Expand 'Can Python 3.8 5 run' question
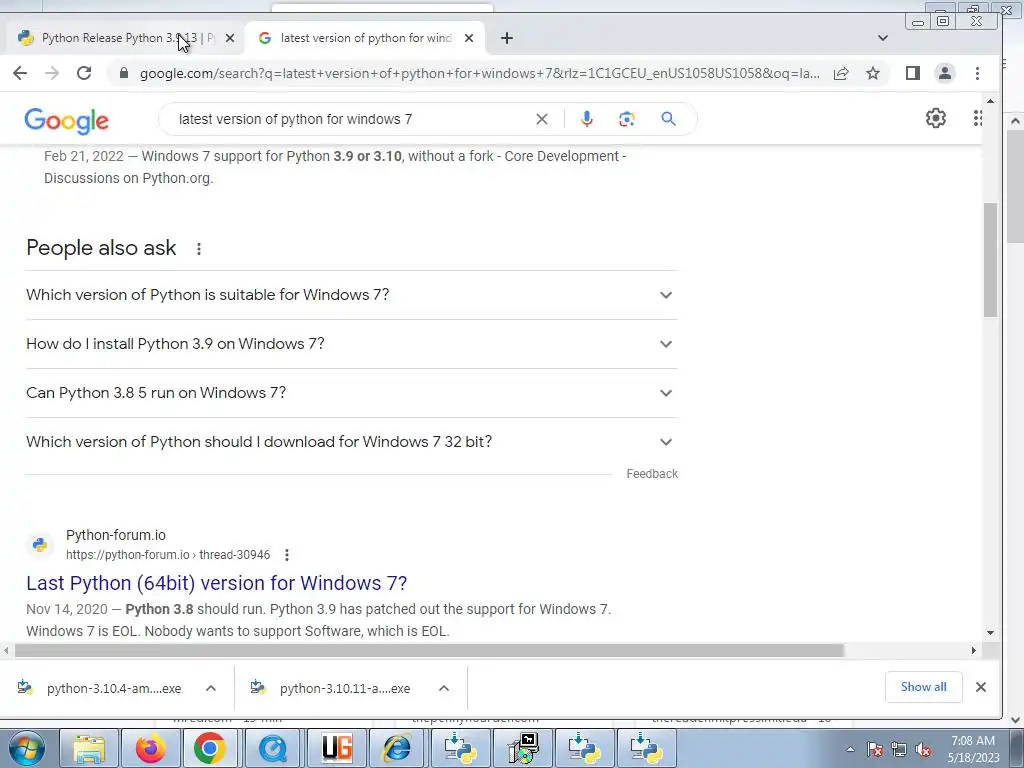Image resolution: width=1024 pixels, height=768 pixels. pos(351,393)
